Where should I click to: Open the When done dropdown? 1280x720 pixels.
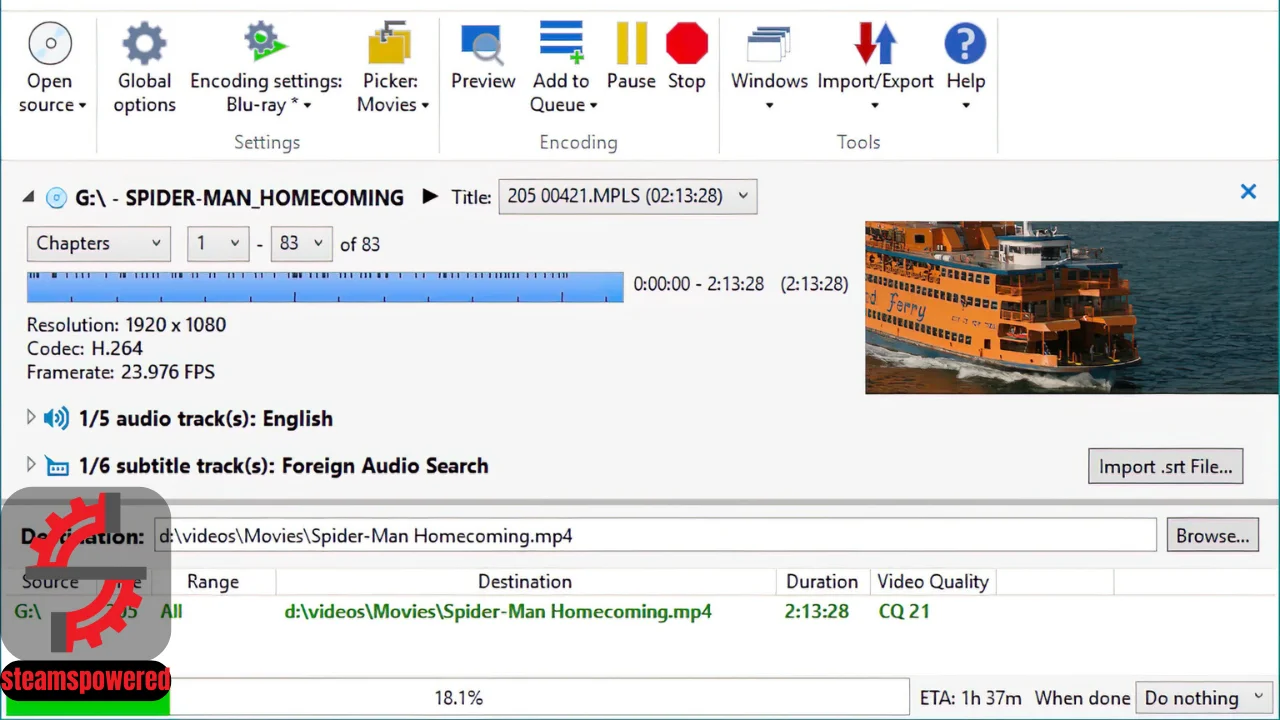1204,698
